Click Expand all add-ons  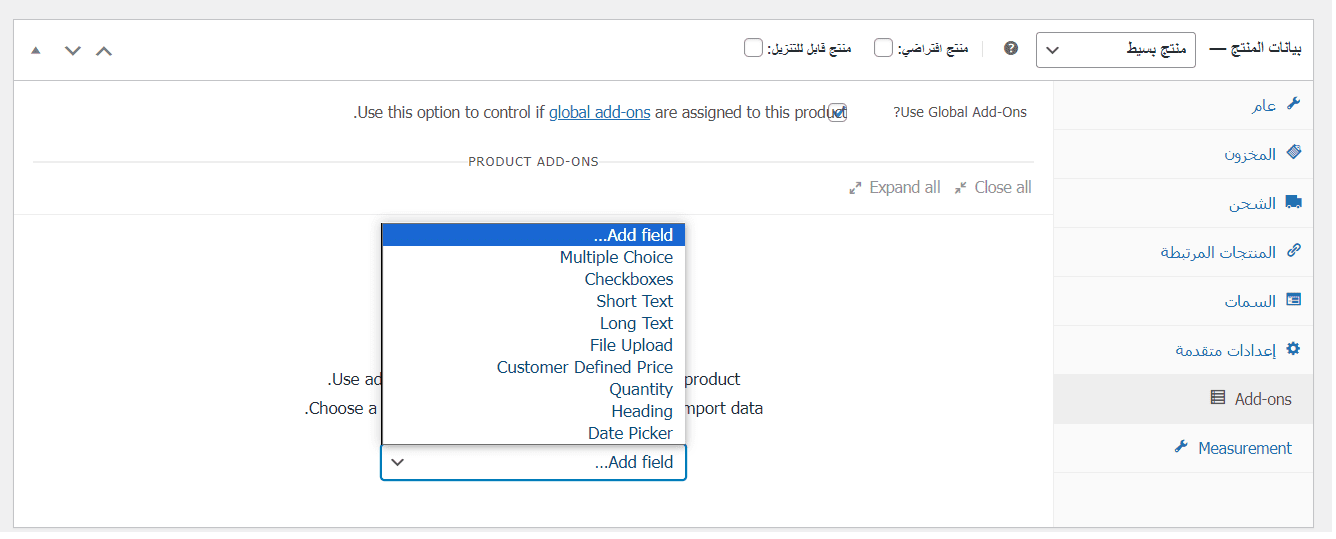(x=895, y=187)
